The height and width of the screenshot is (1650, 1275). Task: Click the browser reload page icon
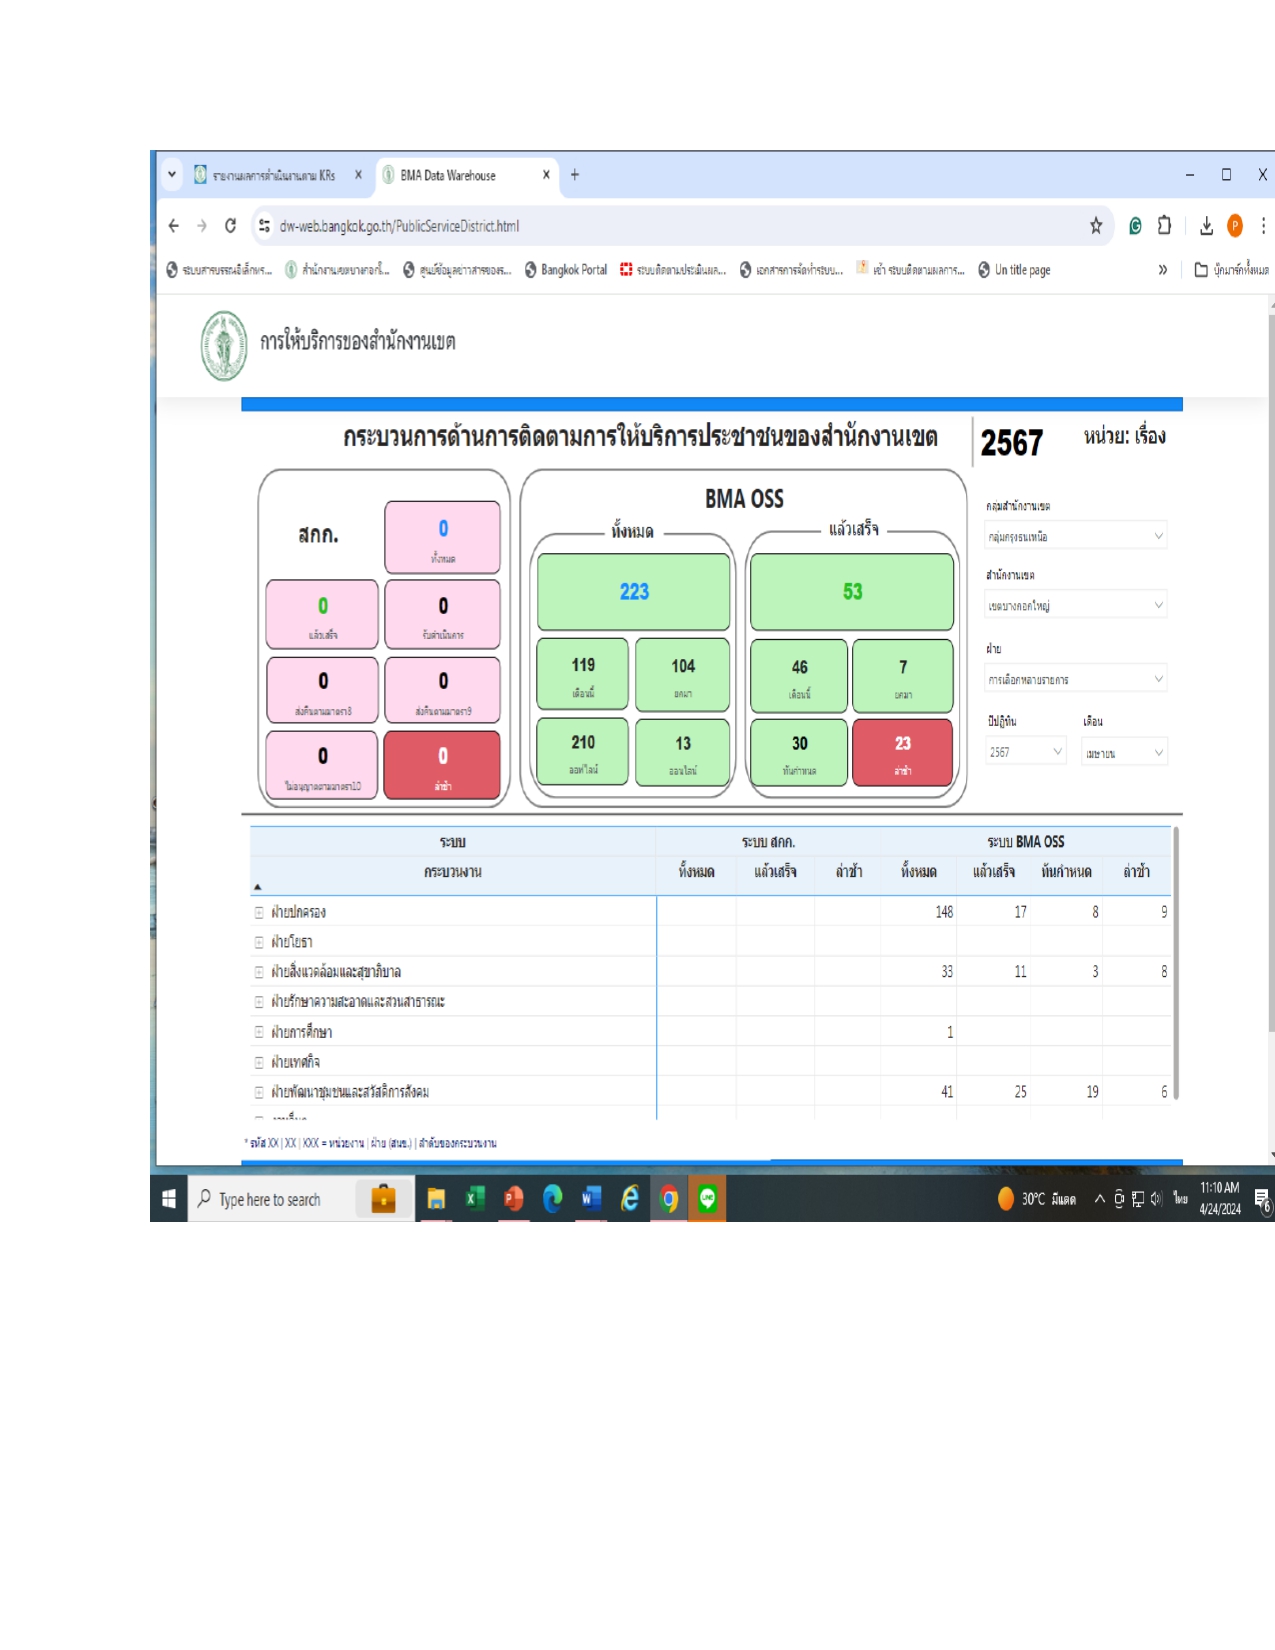(230, 226)
